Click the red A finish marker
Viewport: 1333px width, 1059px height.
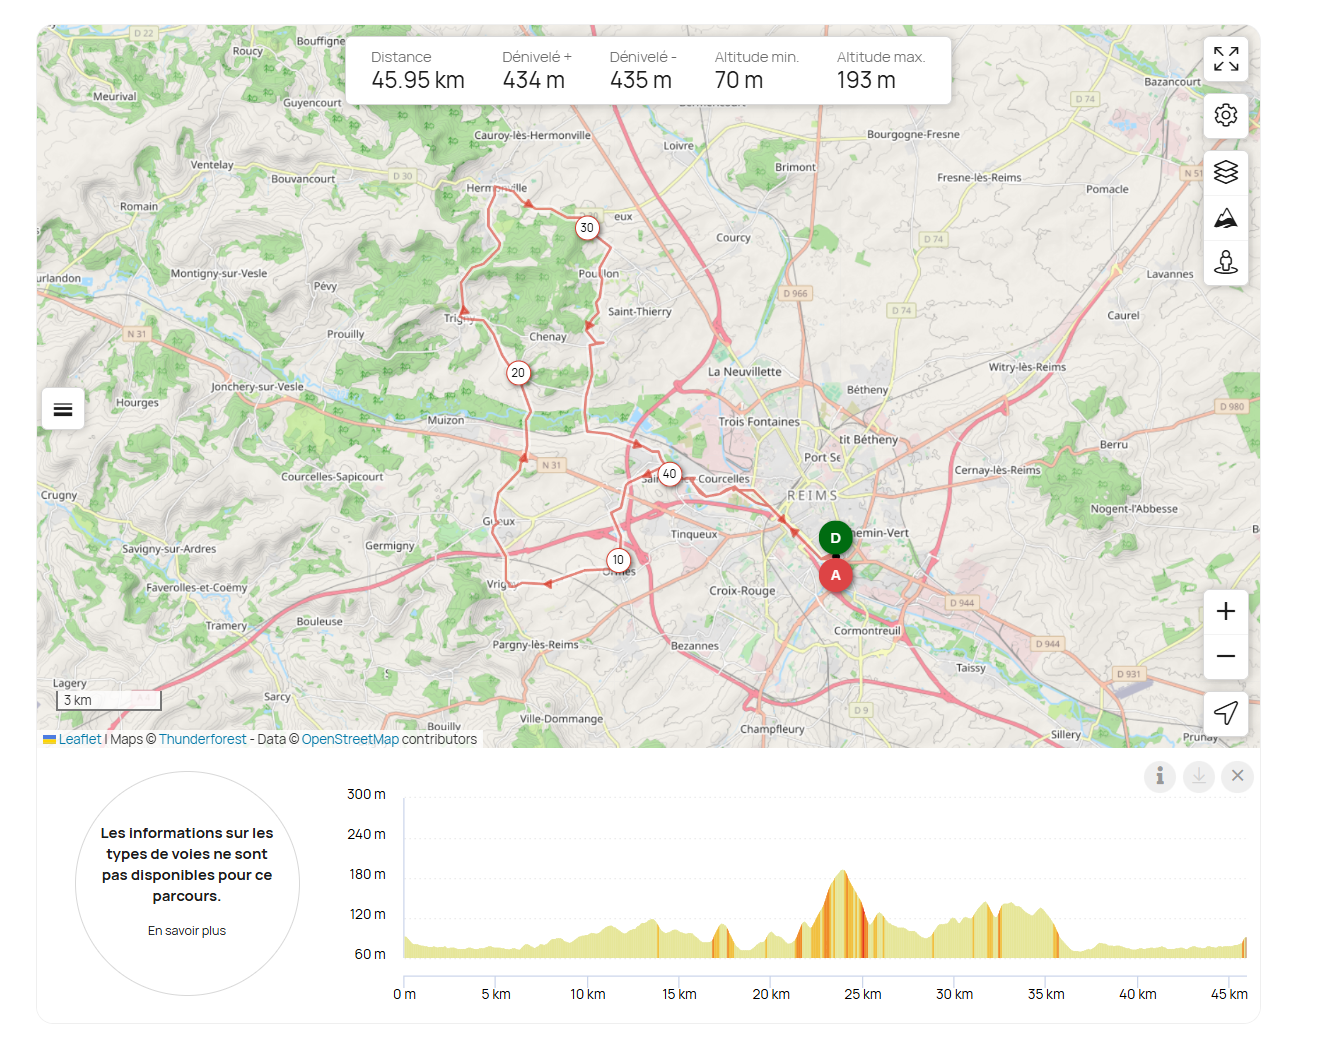pyautogui.click(x=835, y=576)
